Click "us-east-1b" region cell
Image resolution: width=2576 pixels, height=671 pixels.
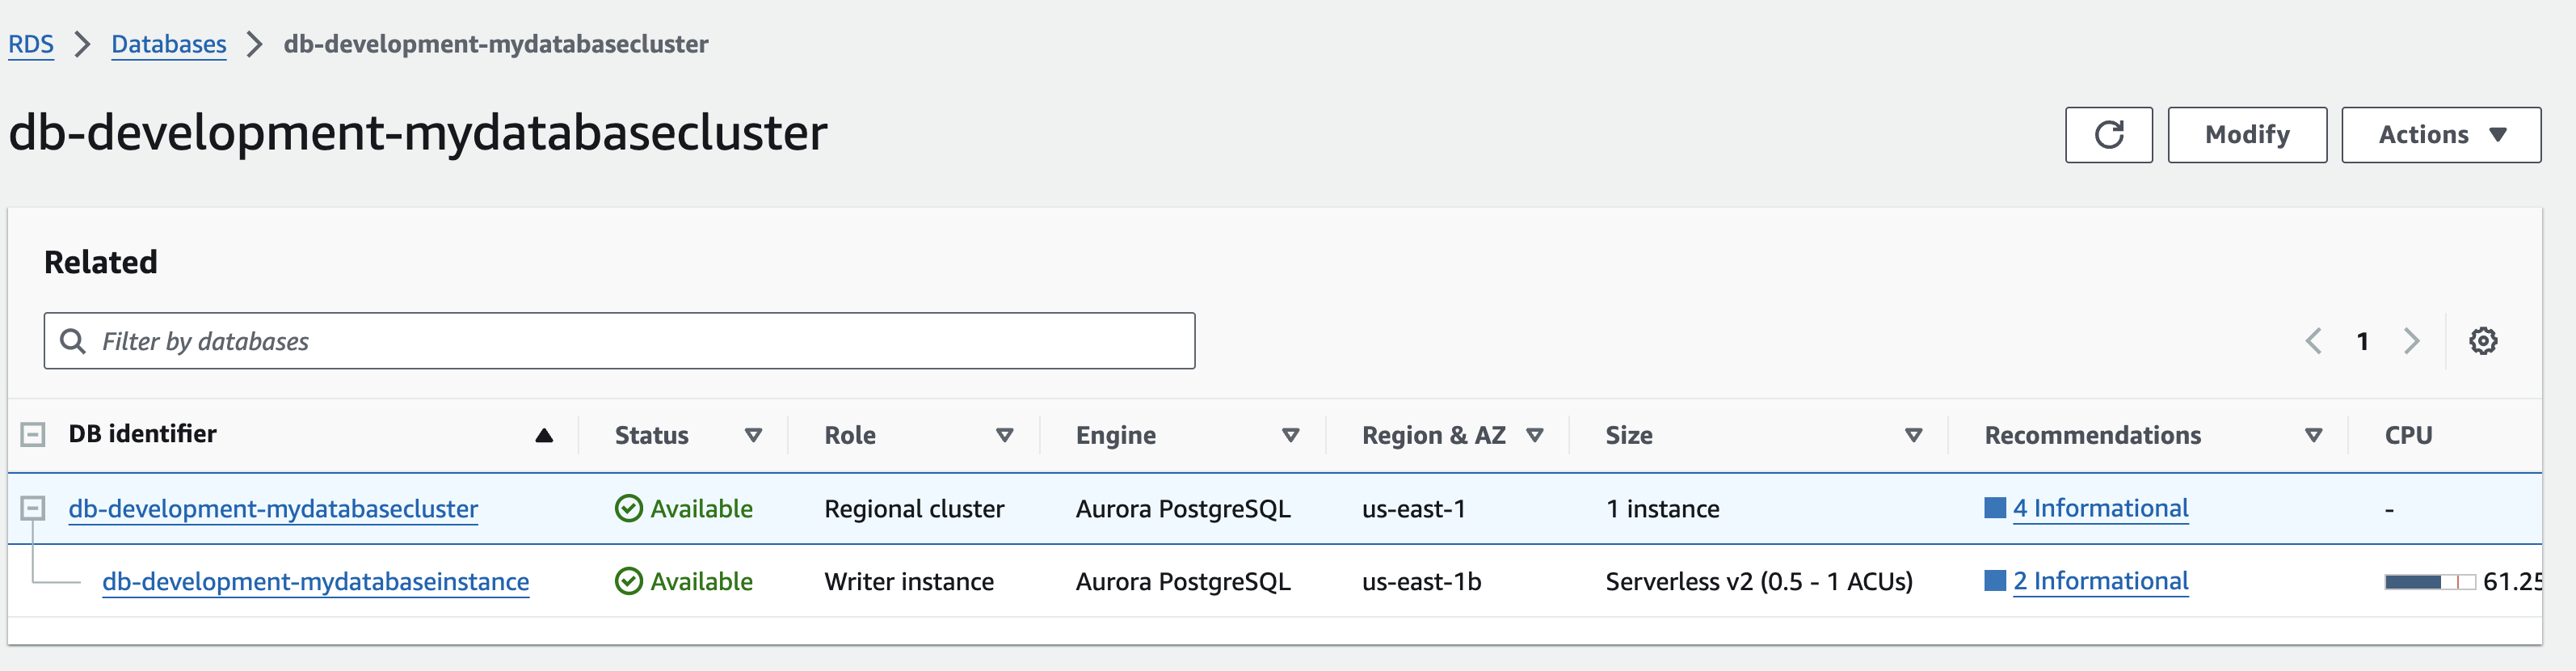1421,581
